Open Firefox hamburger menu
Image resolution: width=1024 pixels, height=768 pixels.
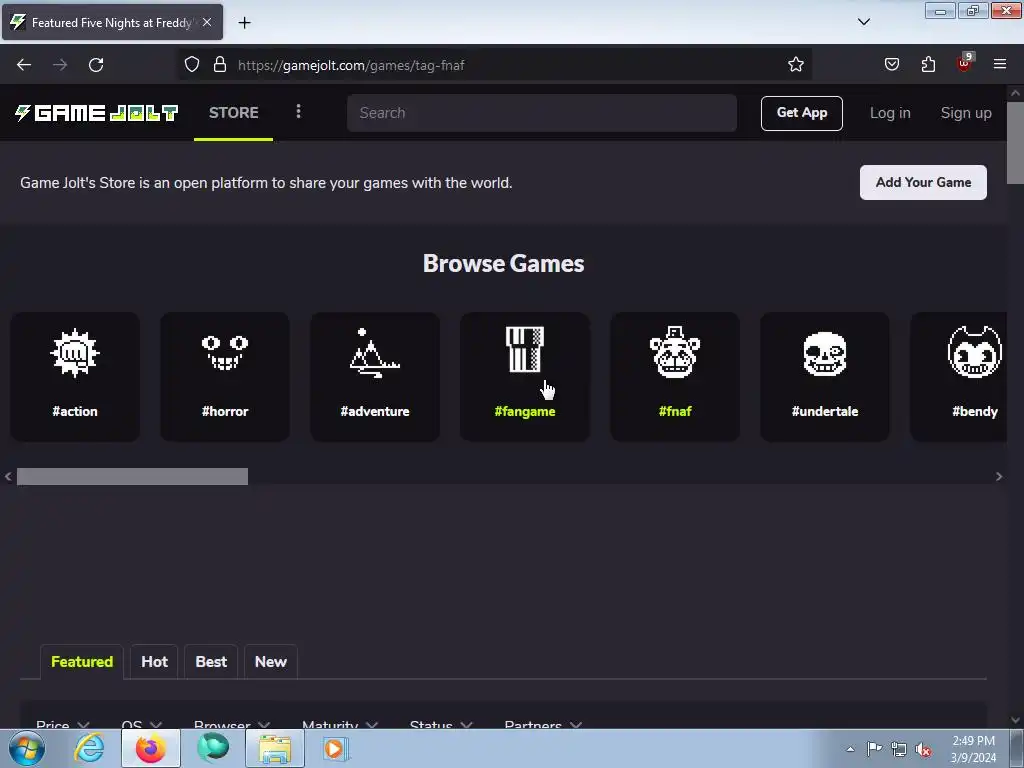[1000, 65]
